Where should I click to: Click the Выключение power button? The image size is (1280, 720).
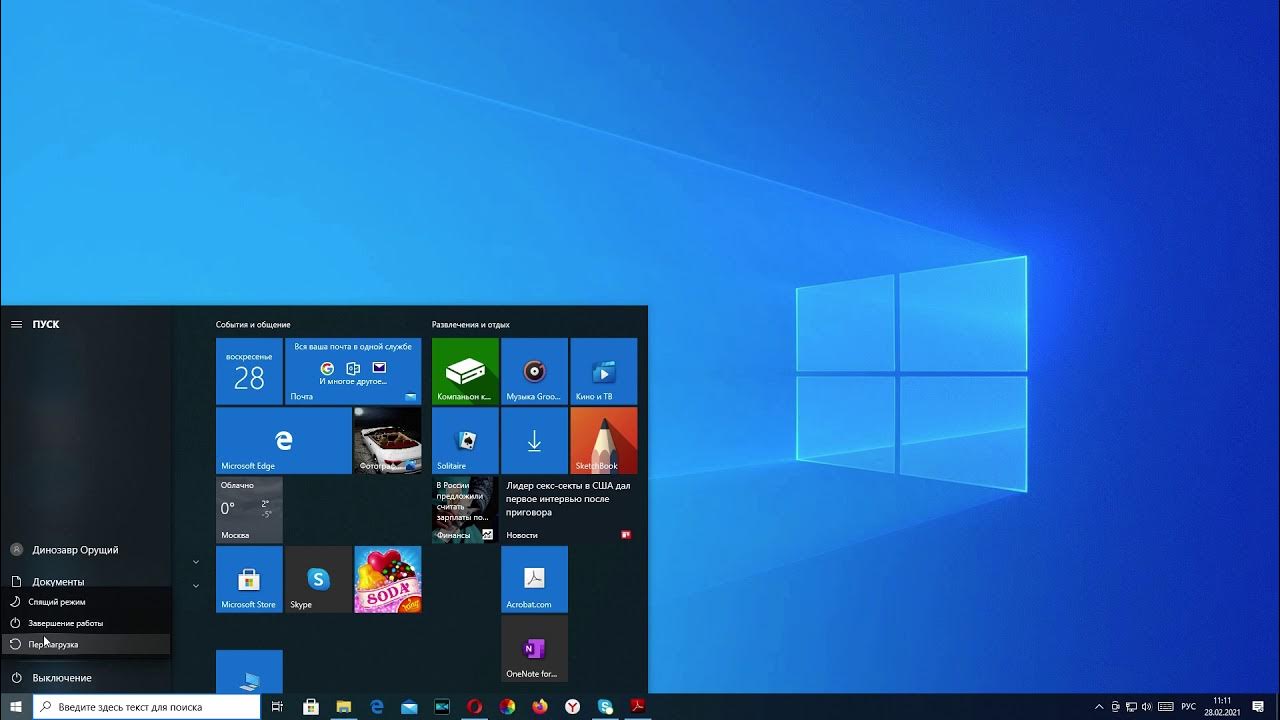click(x=86, y=678)
